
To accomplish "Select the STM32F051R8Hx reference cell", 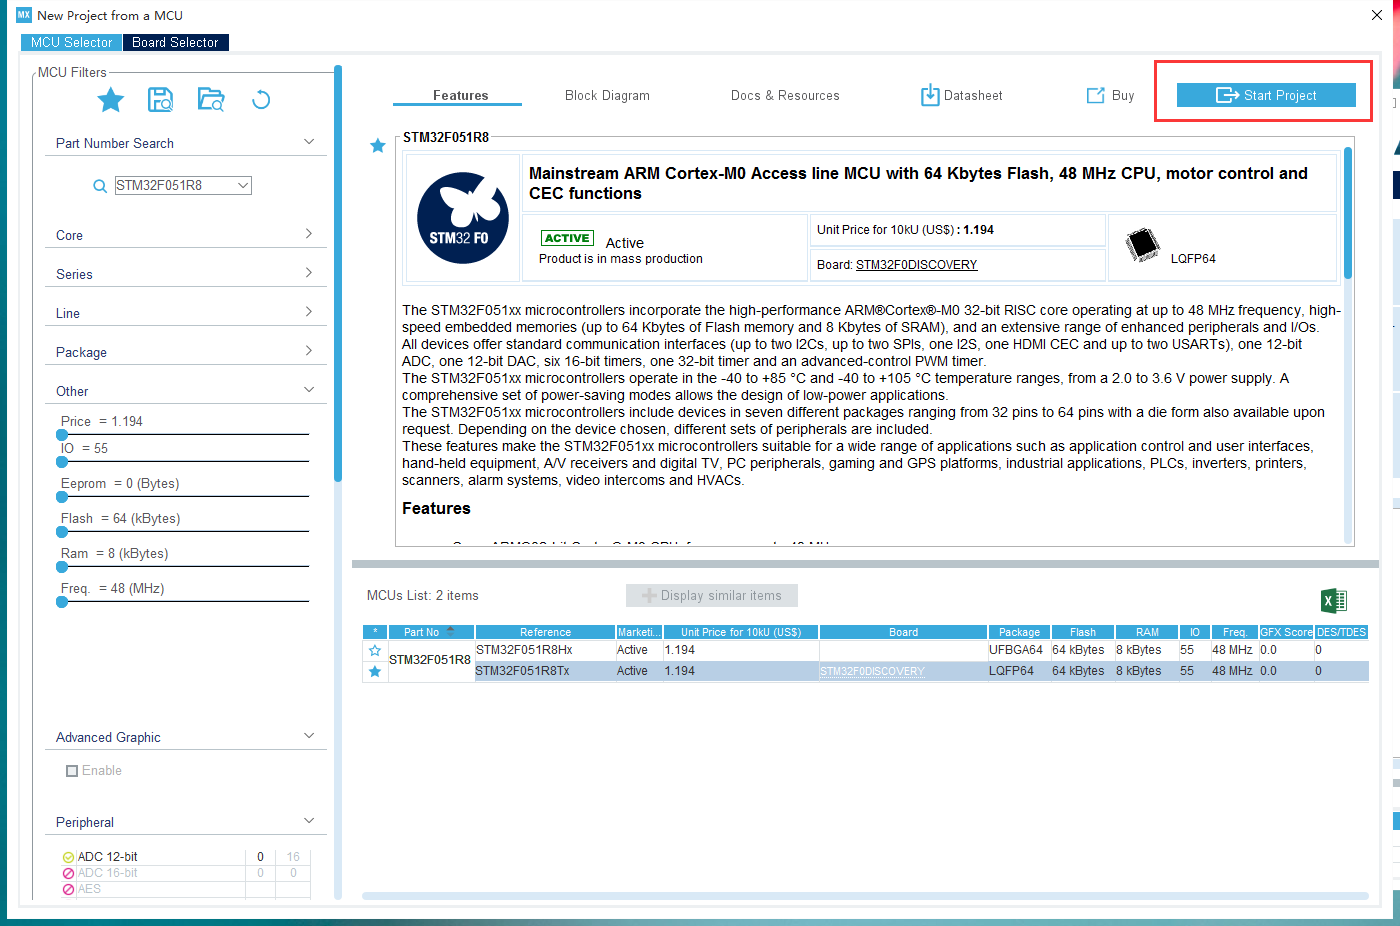I will (545, 650).
